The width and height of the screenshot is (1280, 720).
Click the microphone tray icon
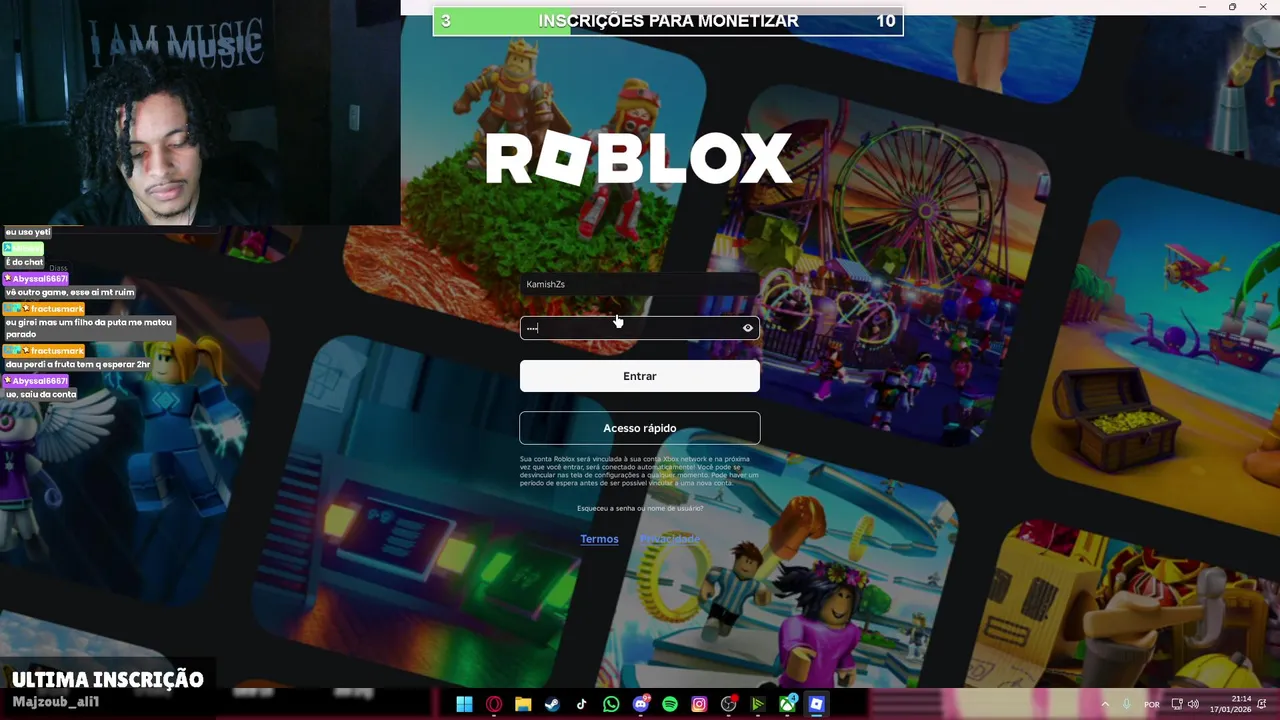pyautogui.click(x=1127, y=704)
